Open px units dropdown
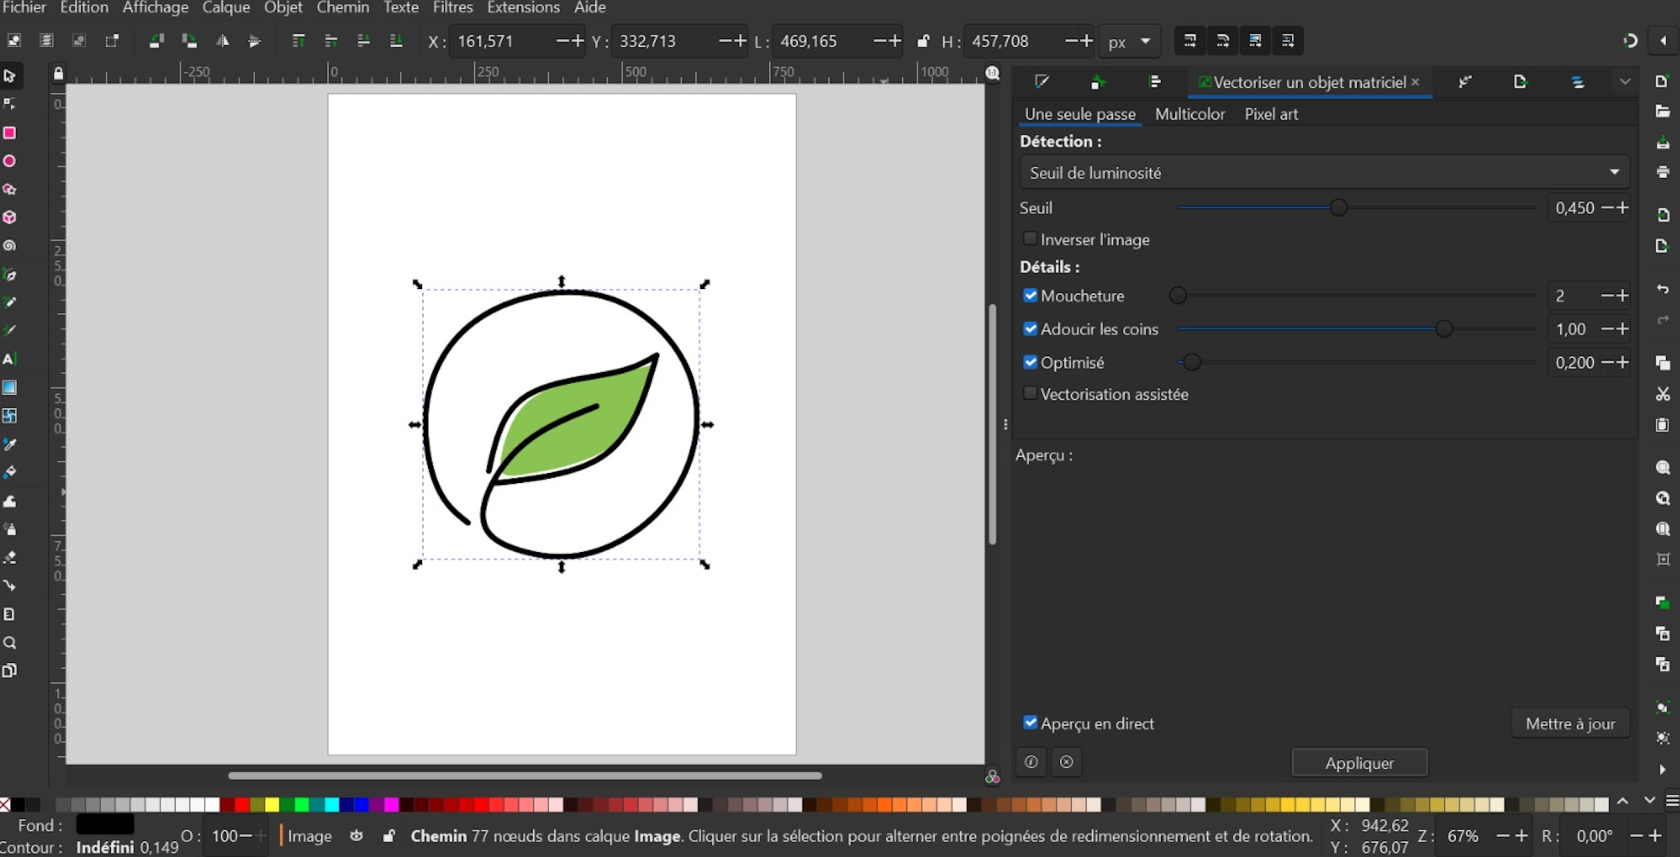The image size is (1680, 857). (x=1130, y=41)
